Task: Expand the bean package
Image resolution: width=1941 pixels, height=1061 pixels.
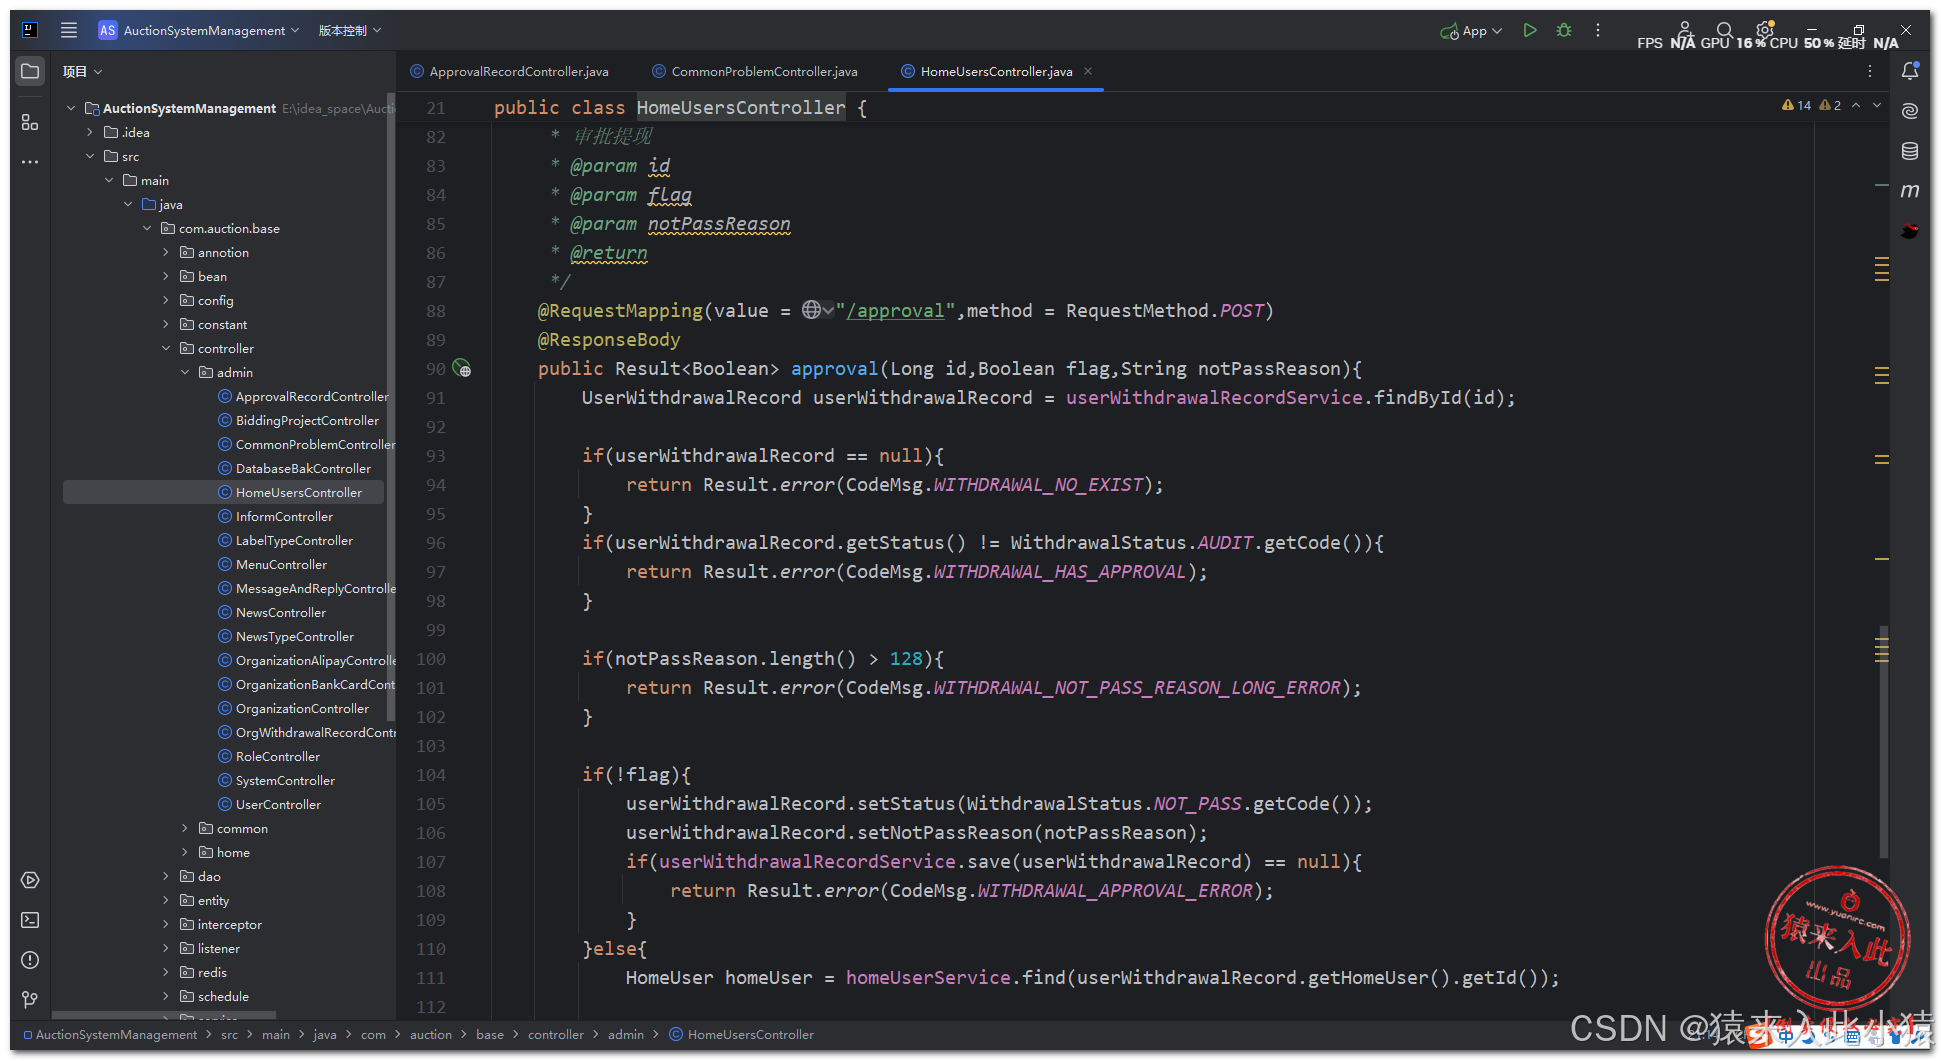Action: click(166, 276)
